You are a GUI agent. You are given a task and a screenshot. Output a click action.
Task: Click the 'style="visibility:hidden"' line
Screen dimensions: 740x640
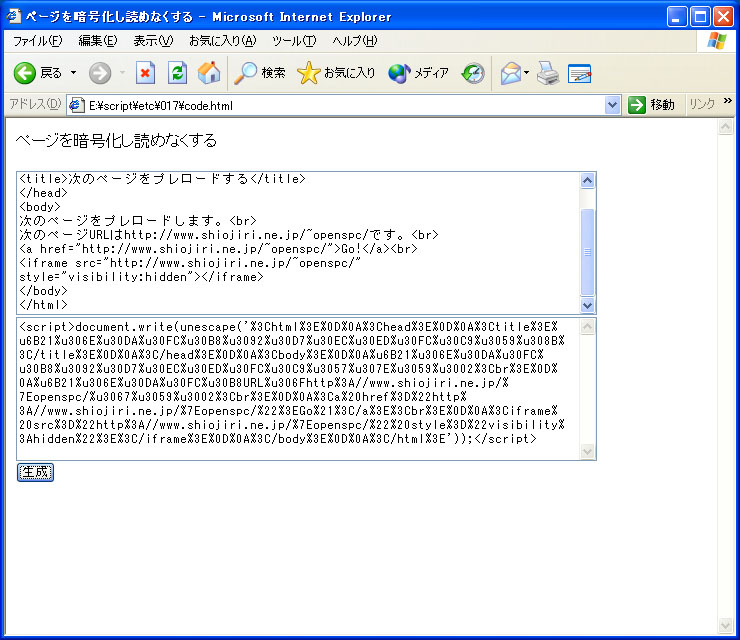click(x=141, y=277)
